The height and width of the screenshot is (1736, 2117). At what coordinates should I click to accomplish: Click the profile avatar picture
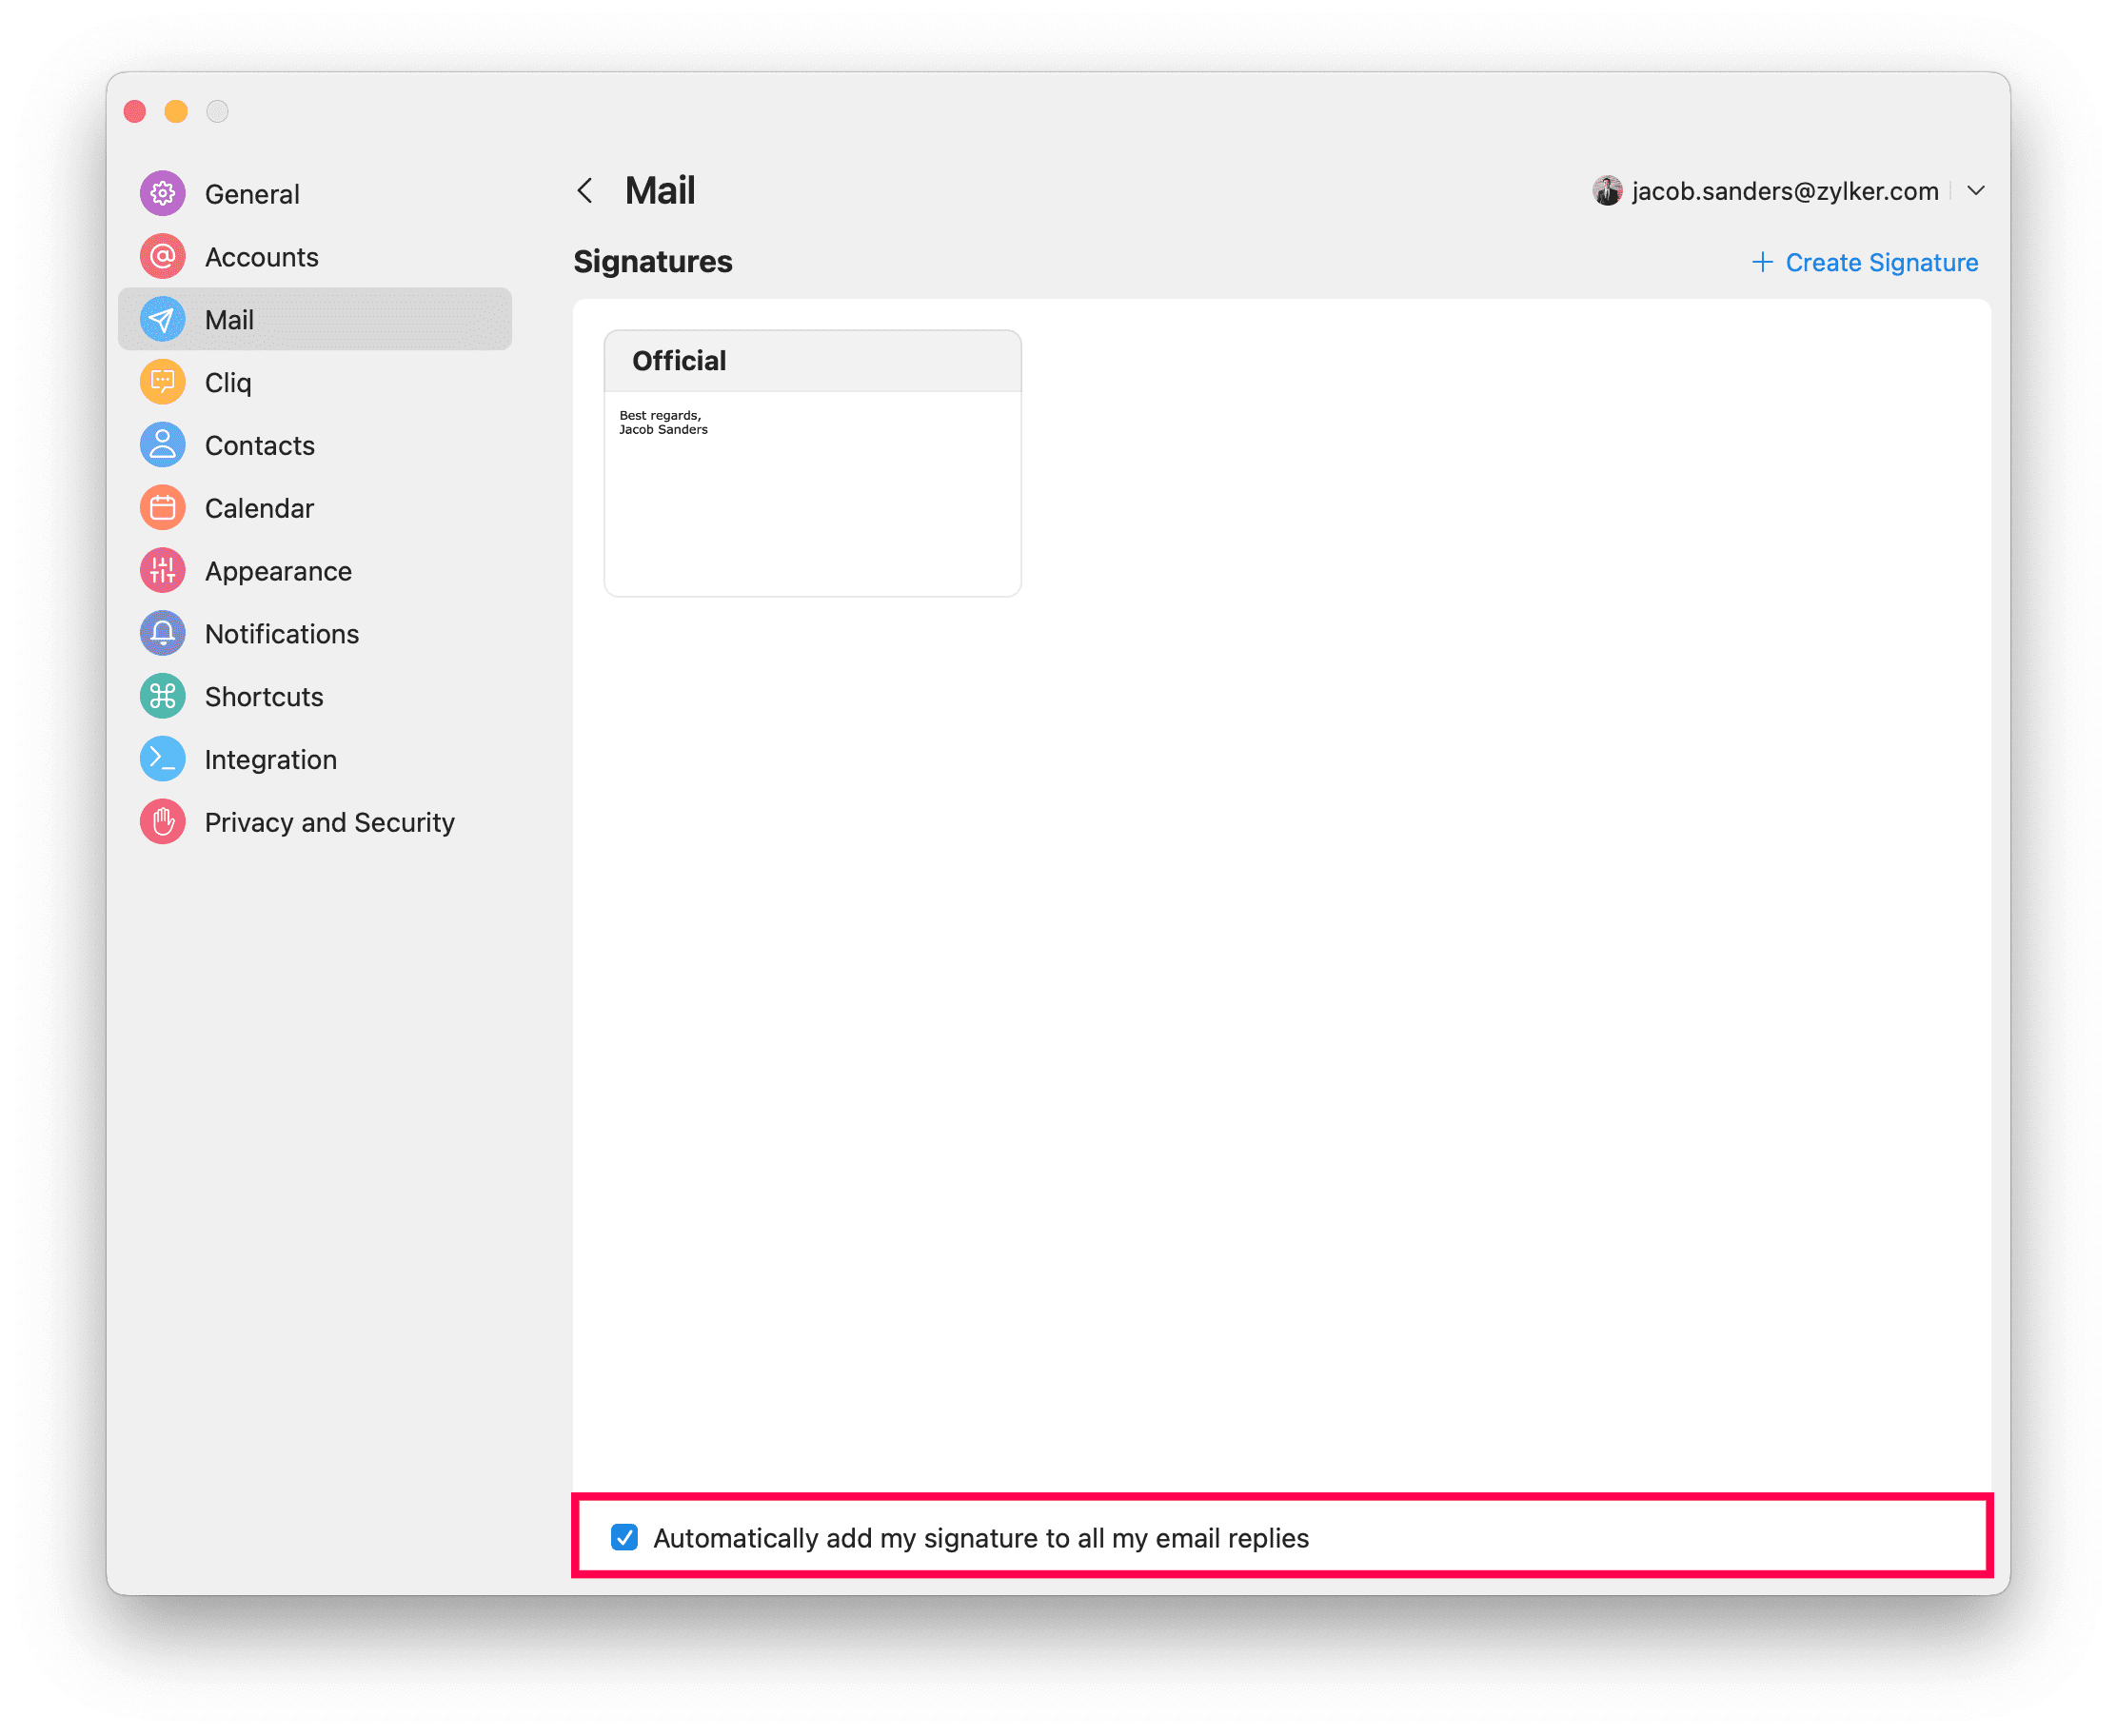coord(1607,191)
